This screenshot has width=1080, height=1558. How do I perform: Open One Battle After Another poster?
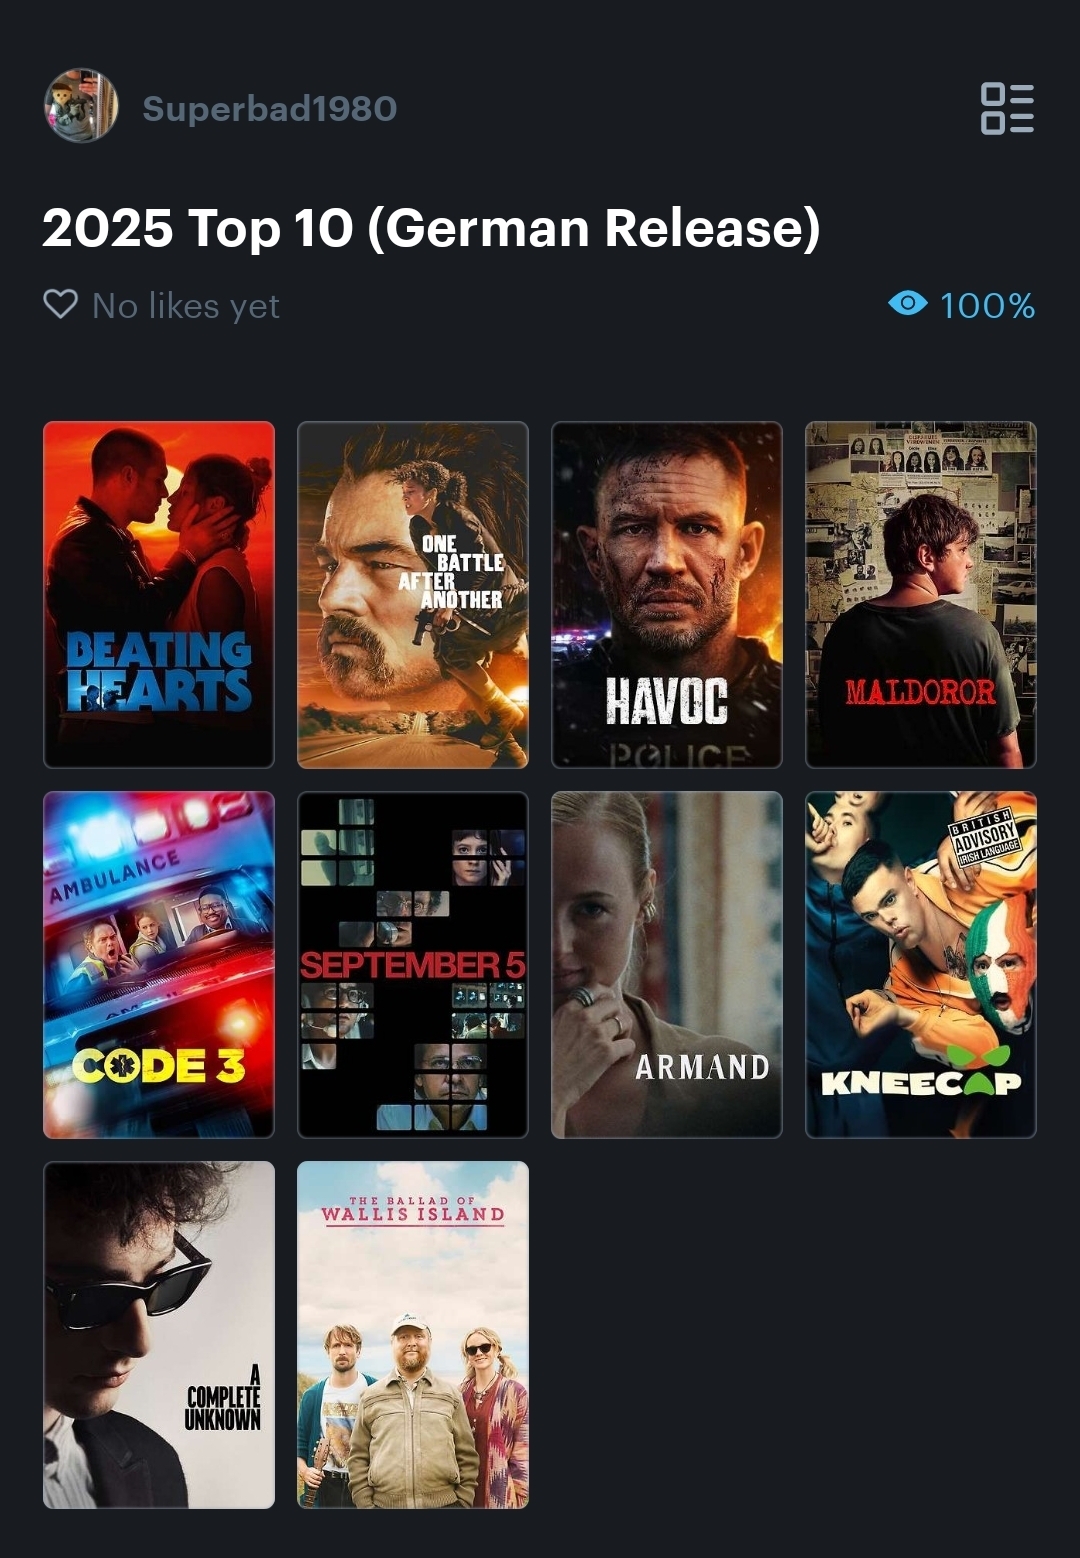(x=413, y=595)
